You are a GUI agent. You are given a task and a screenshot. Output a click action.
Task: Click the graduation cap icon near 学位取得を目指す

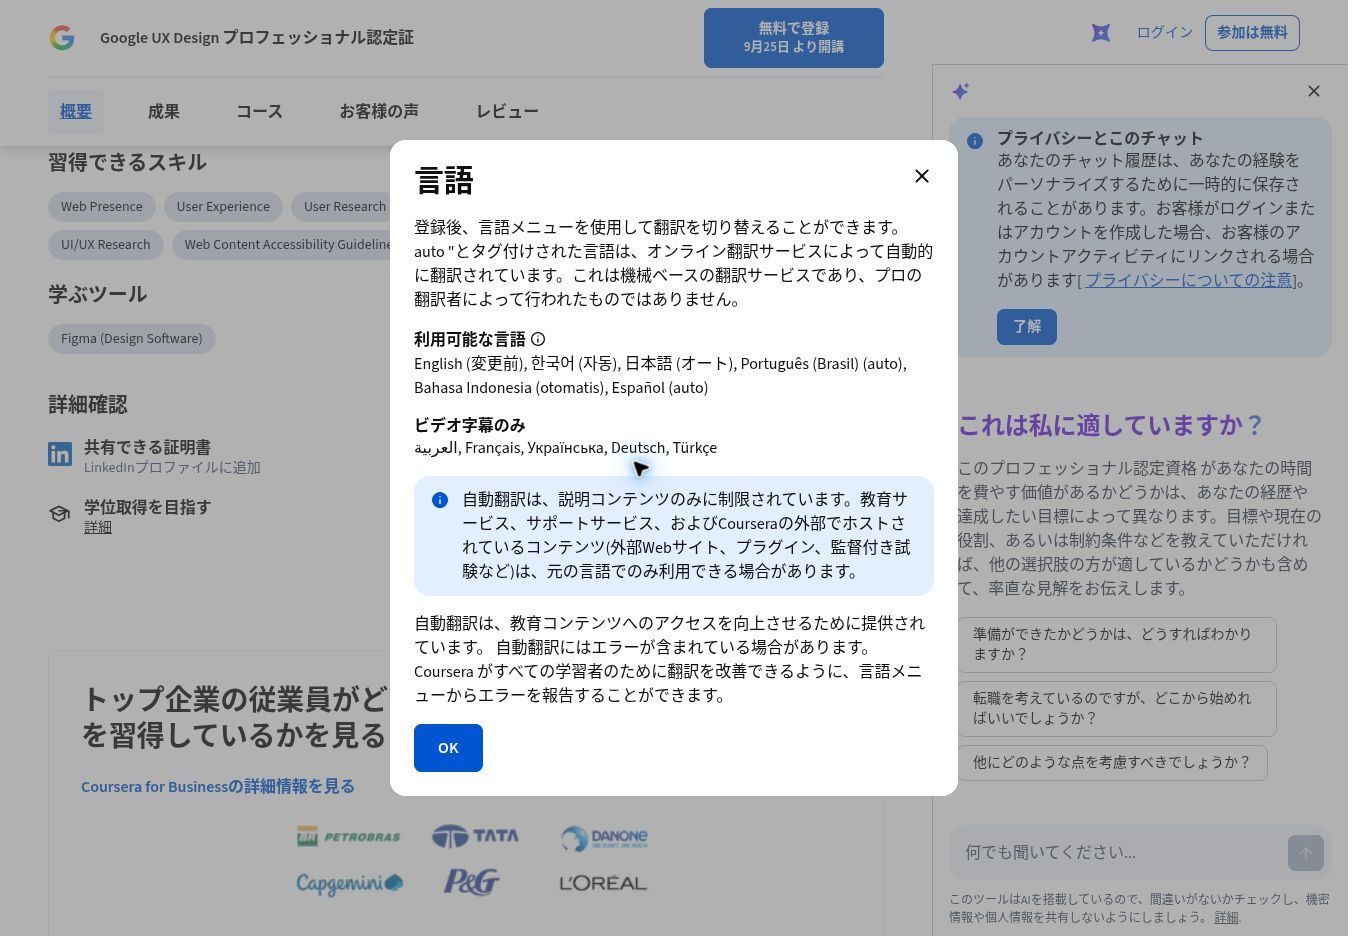click(x=60, y=514)
